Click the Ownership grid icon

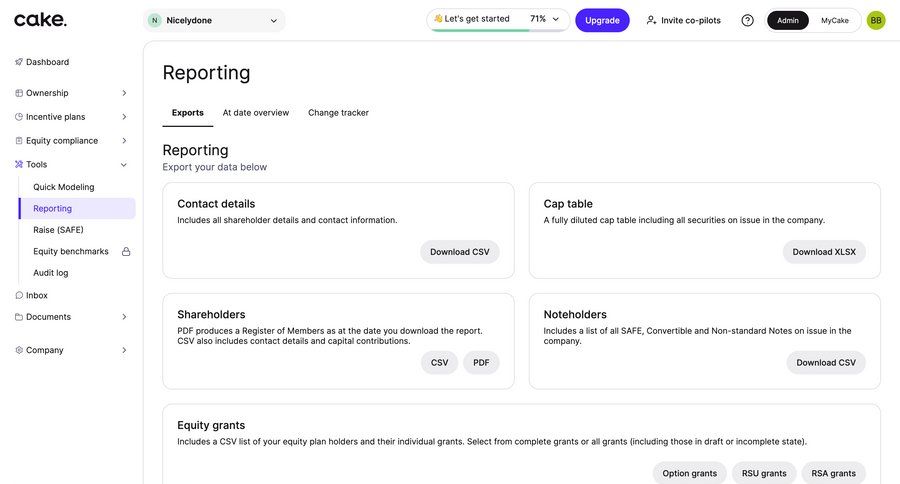(19, 93)
